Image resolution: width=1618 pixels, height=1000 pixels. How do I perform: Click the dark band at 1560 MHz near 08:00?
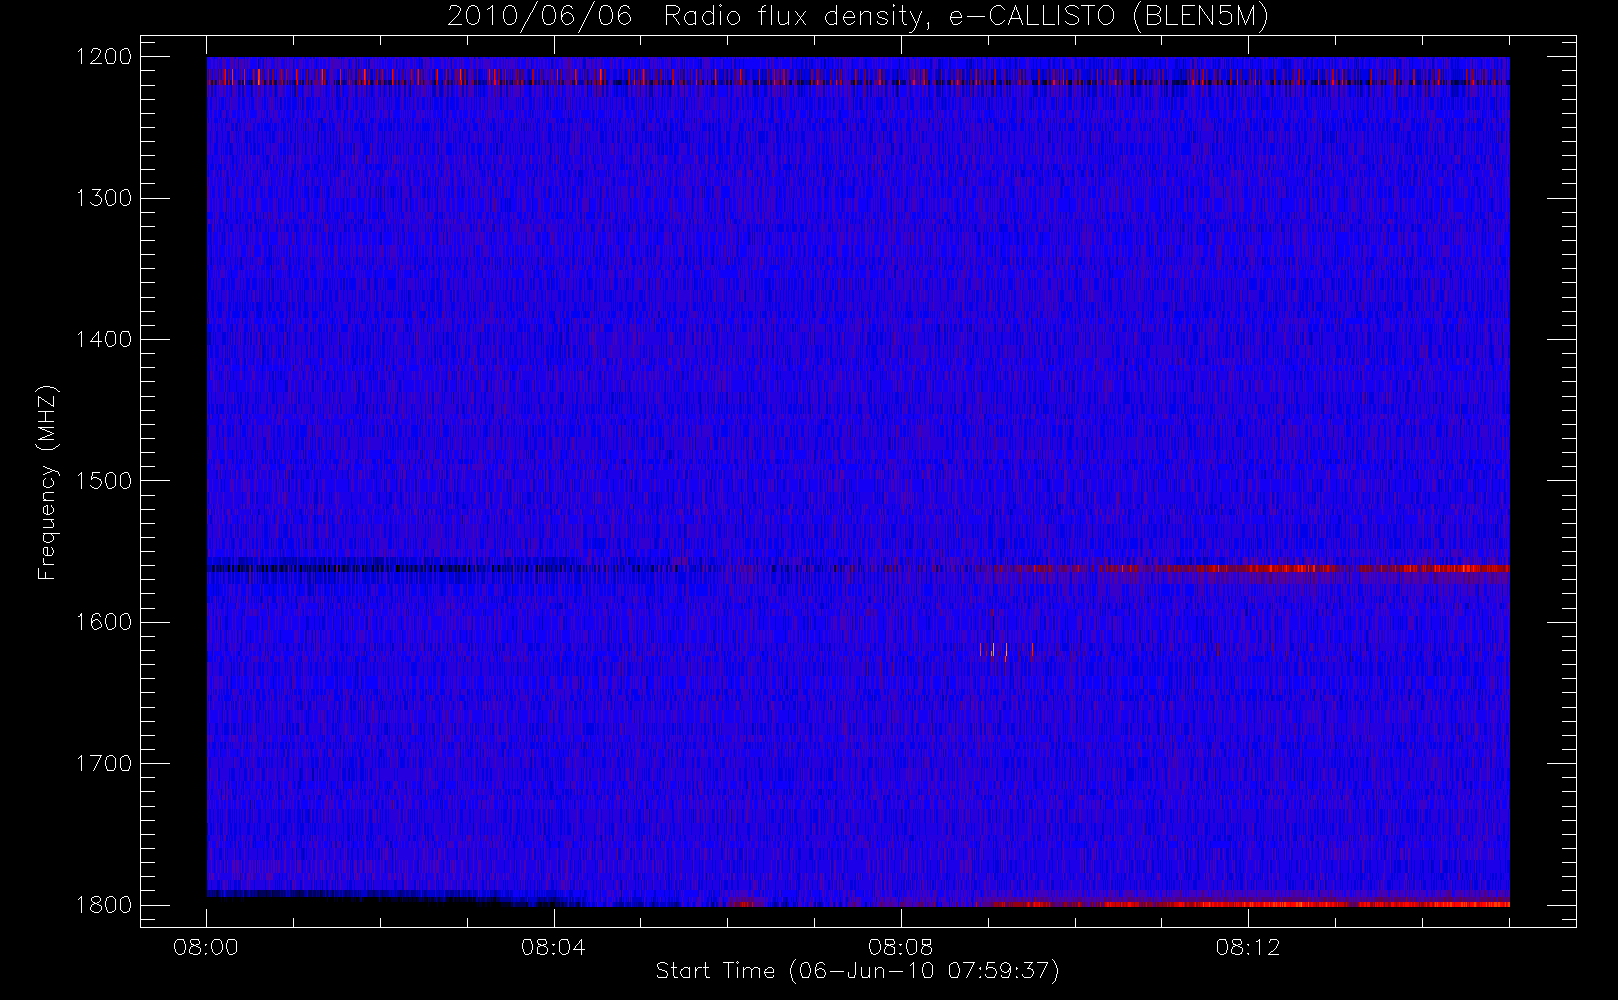pos(390,568)
